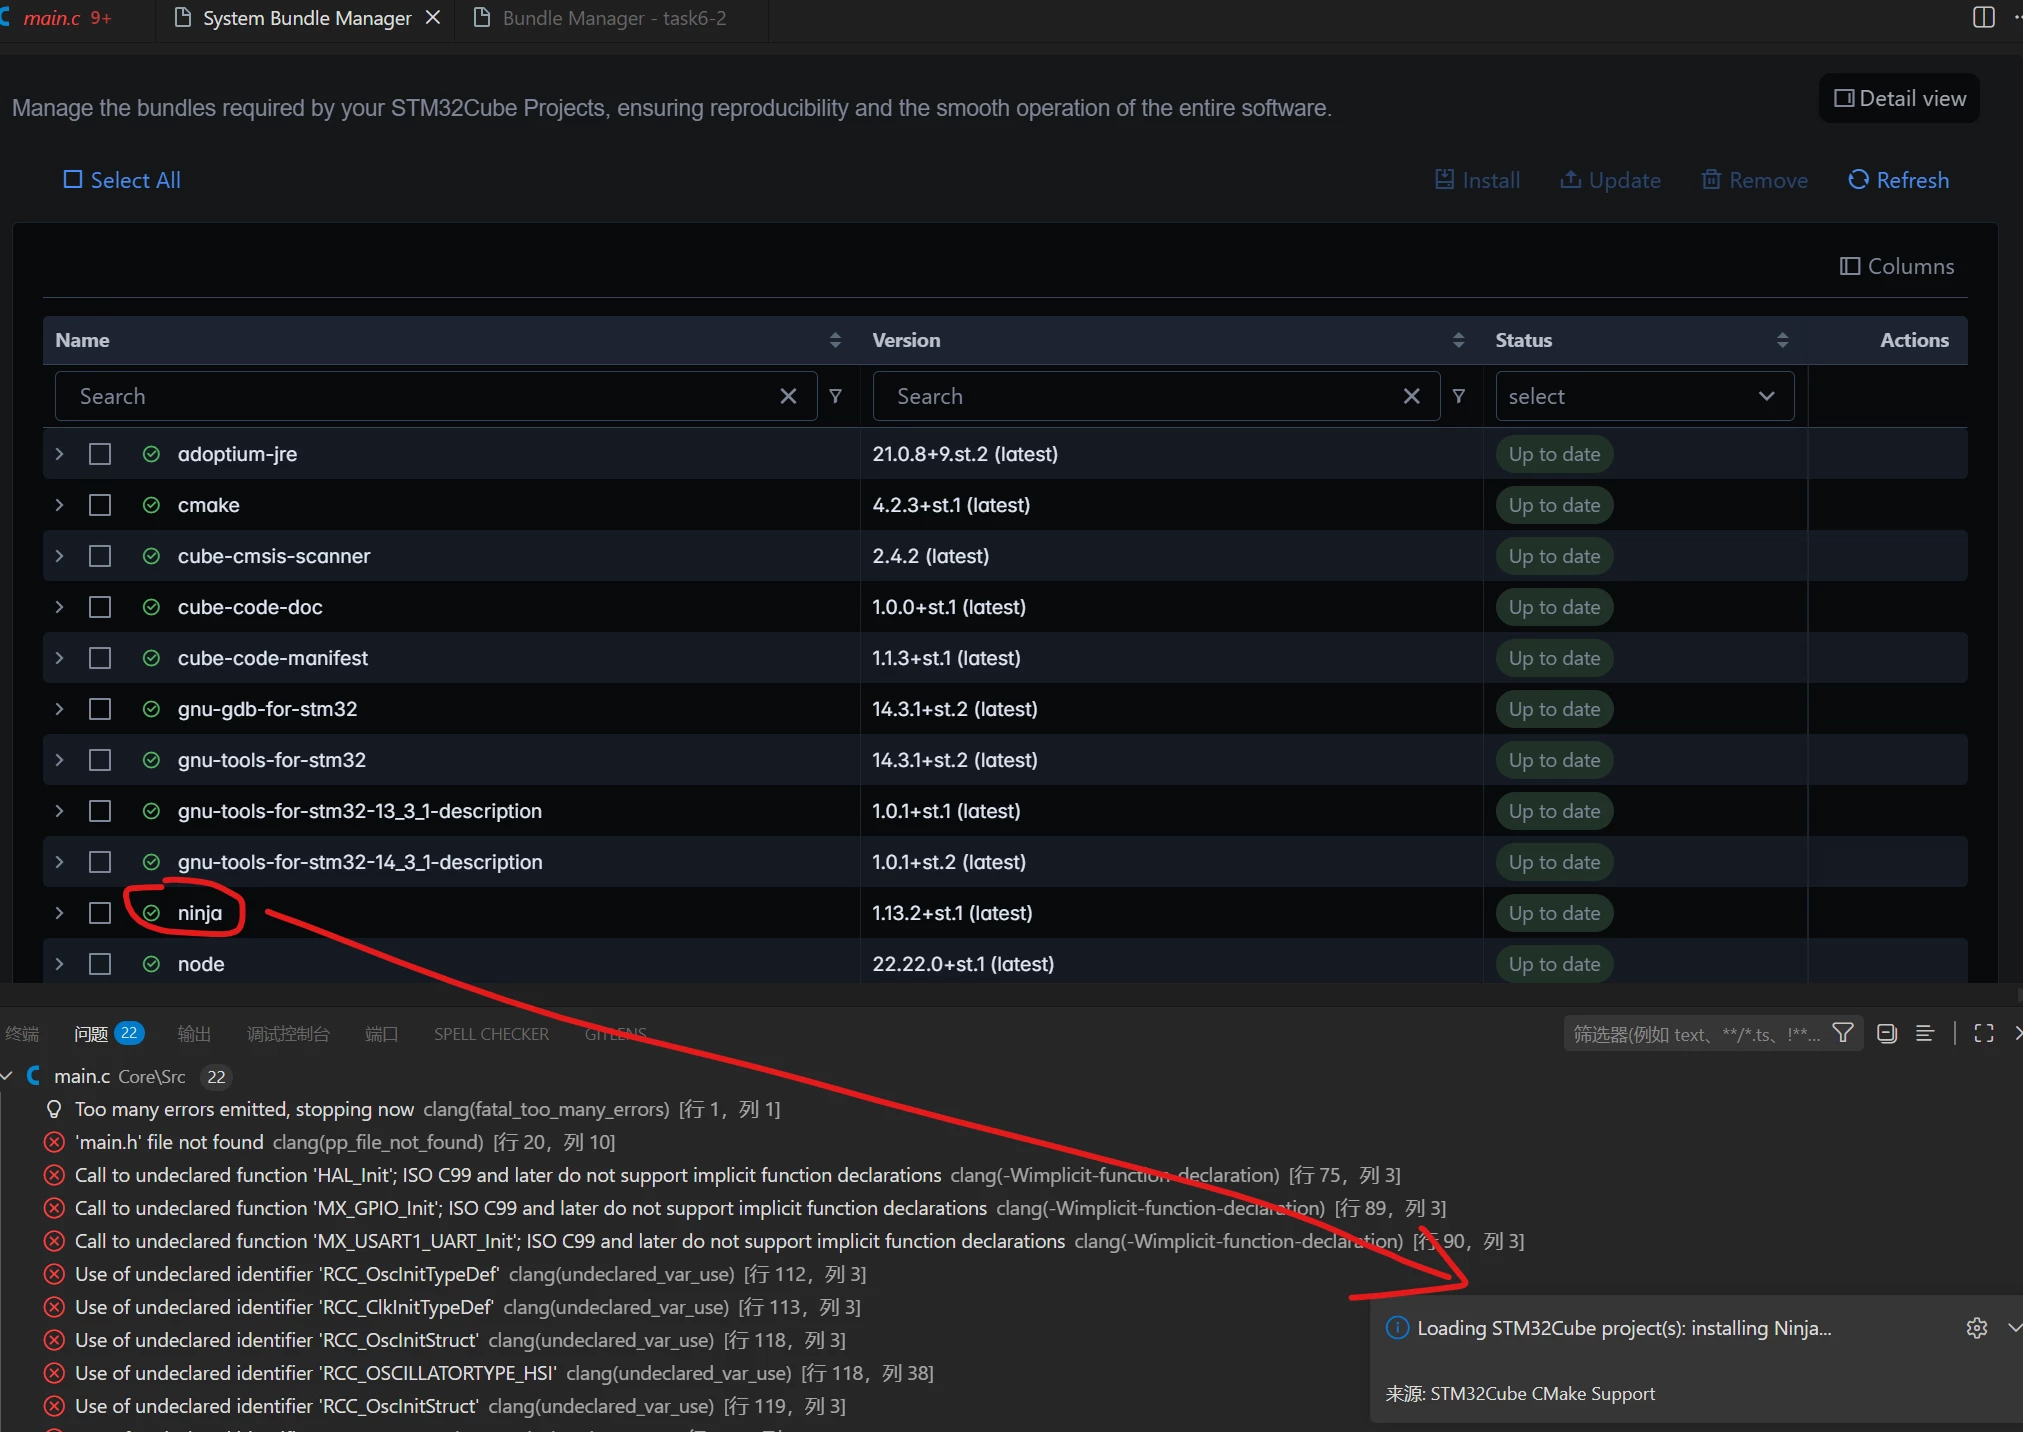Image resolution: width=2023 pixels, height=1432 pixels.
Task: Expand the cube-code-doc row
Action: coord(60,607)
